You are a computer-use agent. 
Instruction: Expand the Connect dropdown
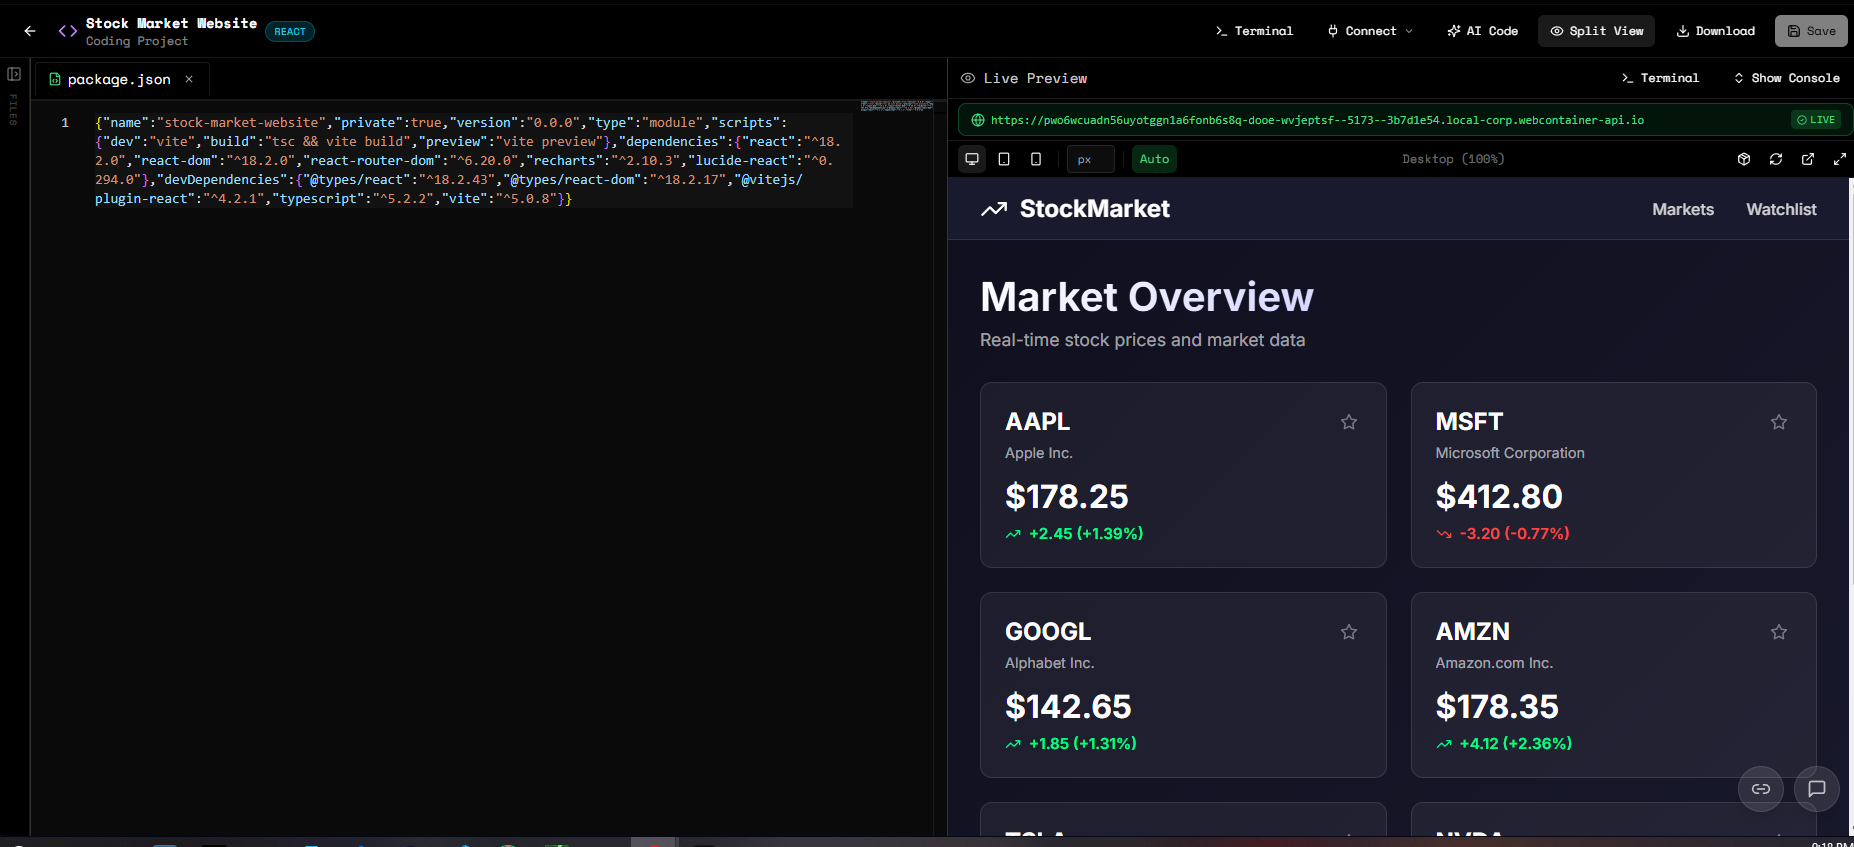(1370, 31)
